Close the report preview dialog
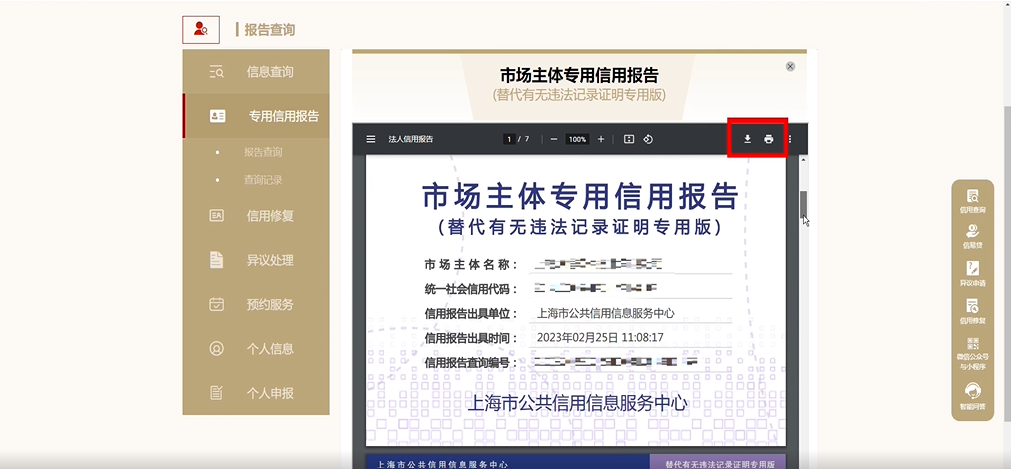 point(790,66)
